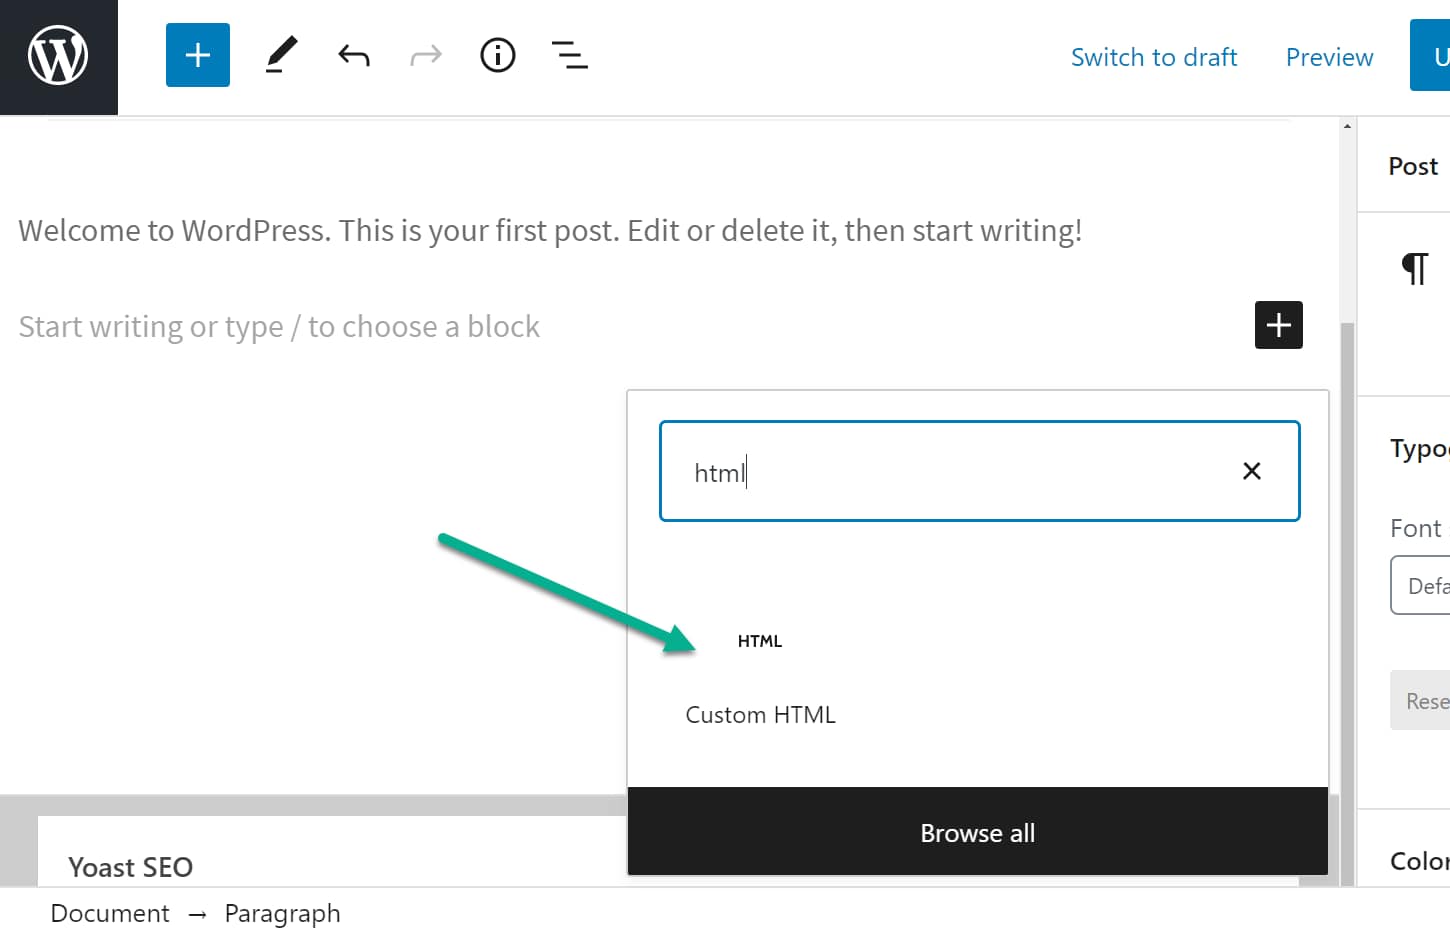Open the List View outline icon

[x=569, y=55]
